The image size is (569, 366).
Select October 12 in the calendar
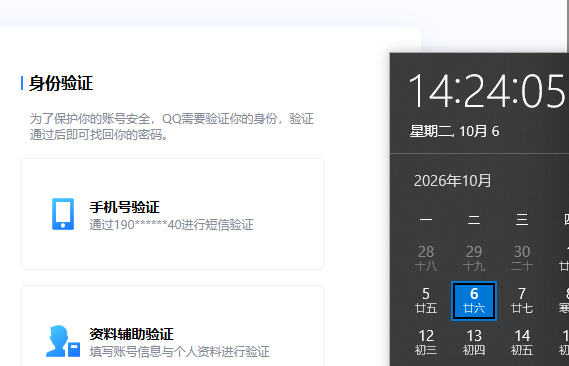426,343
